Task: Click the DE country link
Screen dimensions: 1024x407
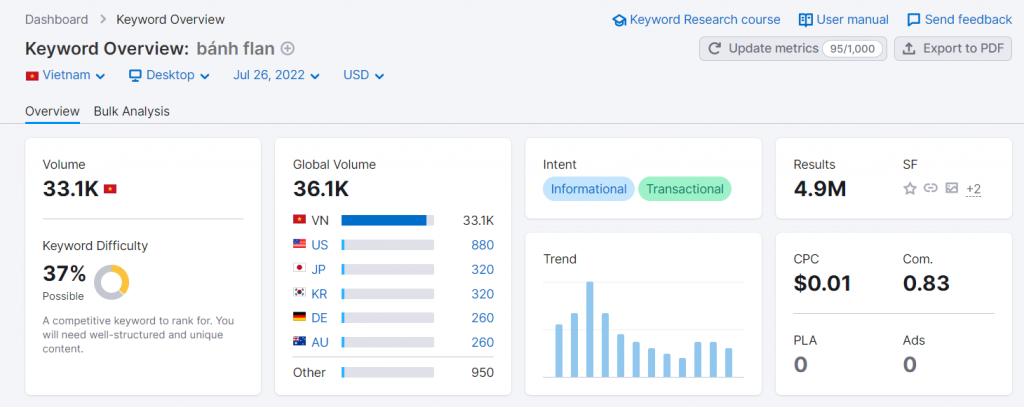Action: (x=319, y=318)
